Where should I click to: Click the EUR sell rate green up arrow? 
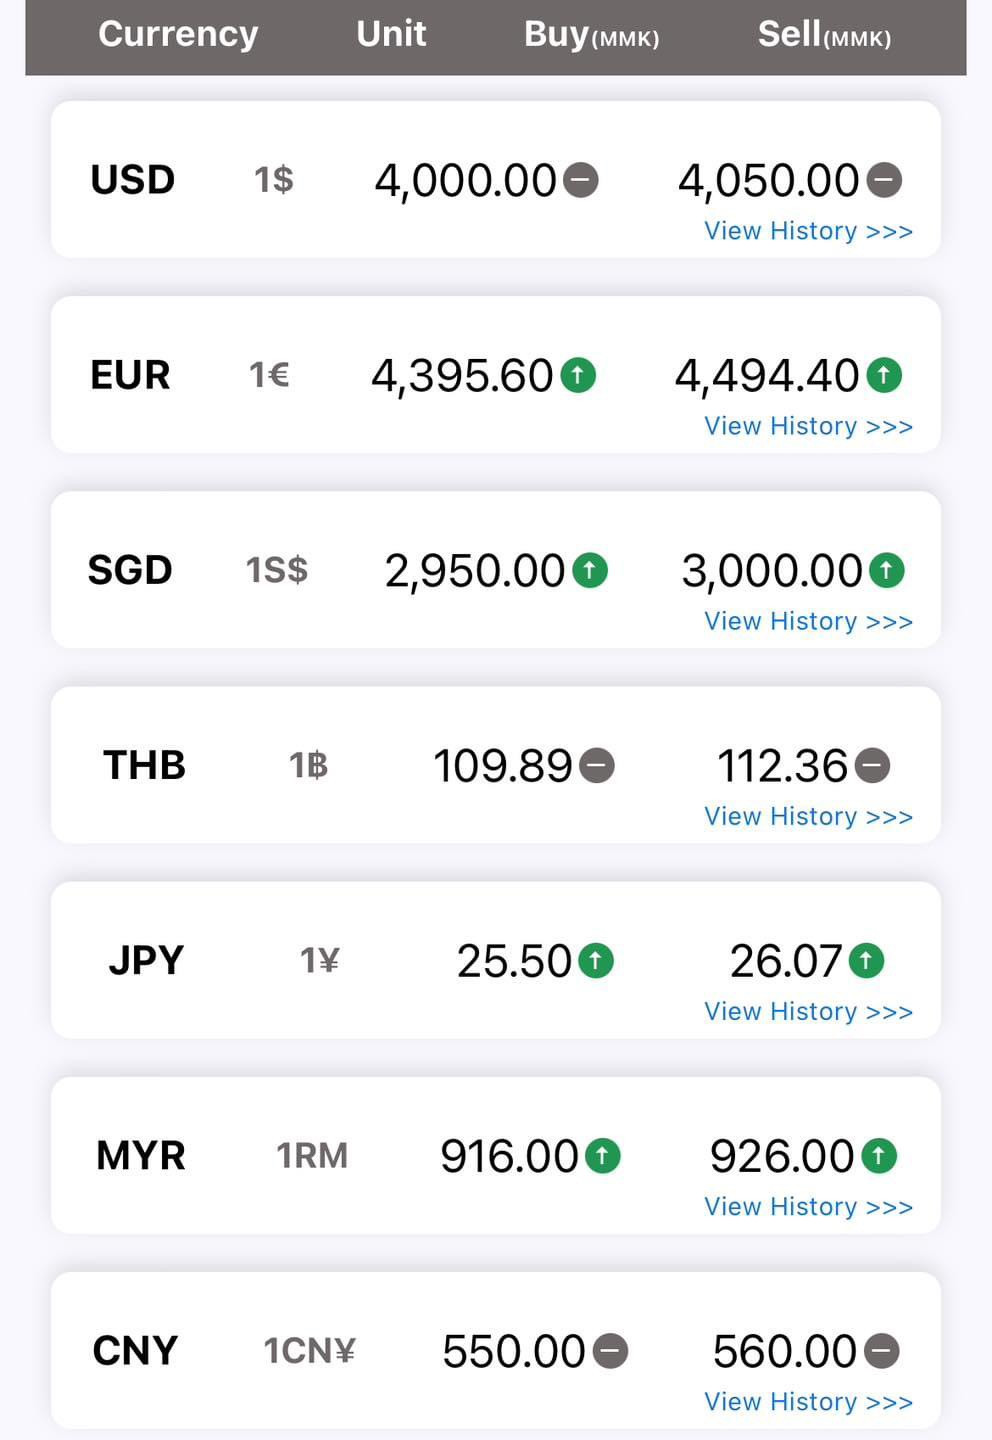(883, 375)
